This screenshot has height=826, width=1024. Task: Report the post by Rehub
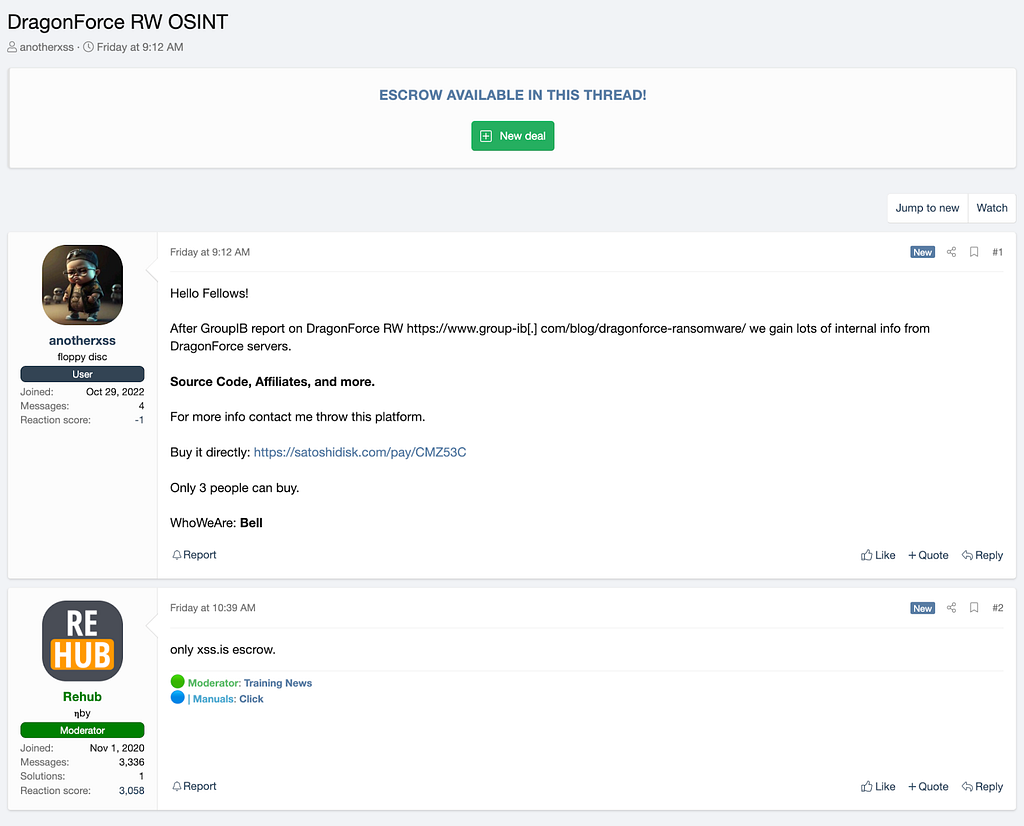[x=194, y=786]
